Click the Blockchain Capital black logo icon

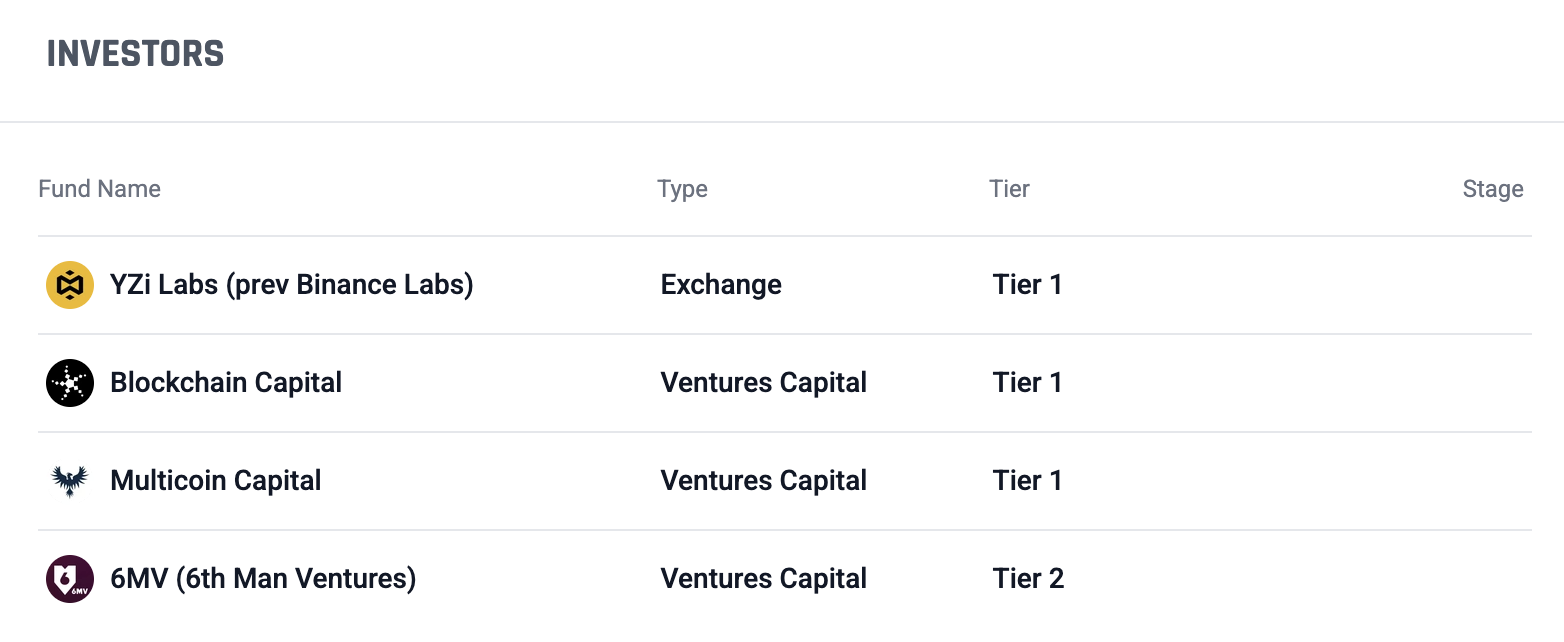click(70, 383)
